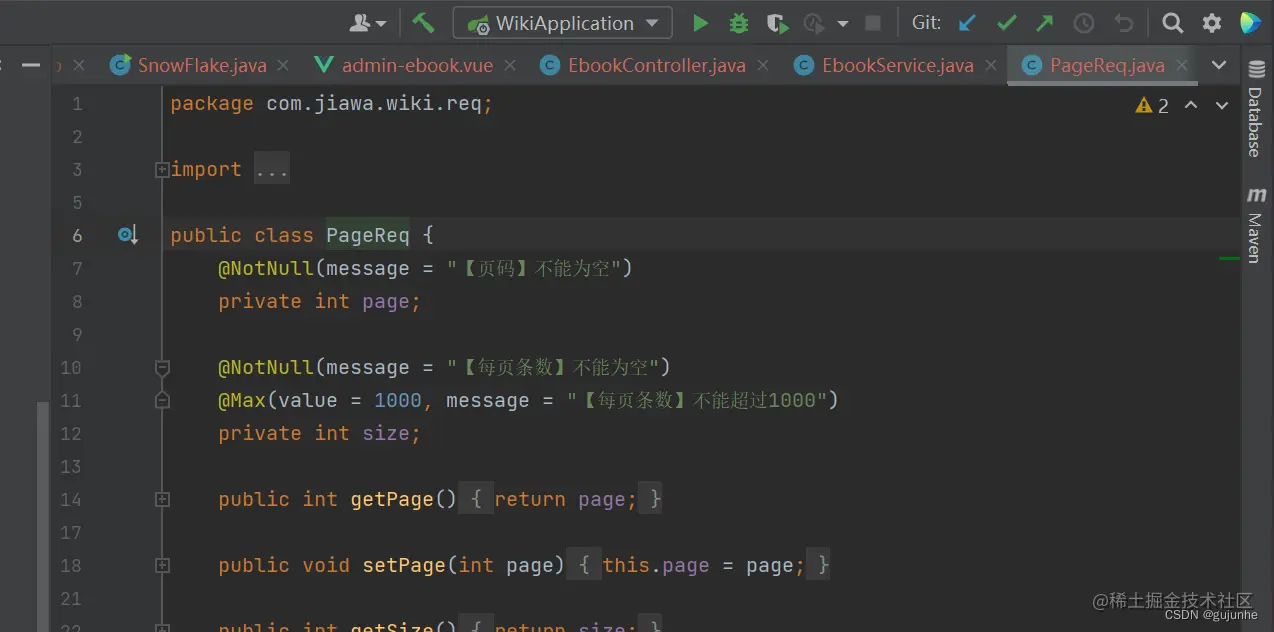Expand the profiler options dropdown arrow
The height and width of the screenshot is (632, 1274).
click(842, 23)
